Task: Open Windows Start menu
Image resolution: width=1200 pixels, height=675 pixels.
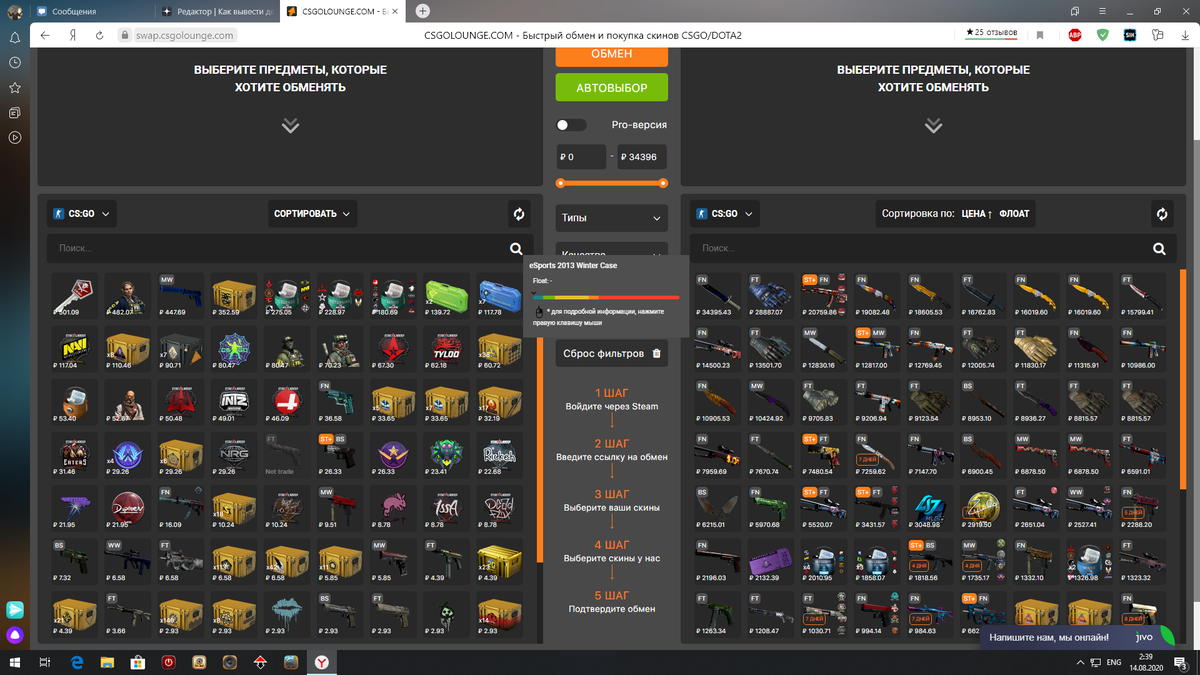Action: [15, 662]
